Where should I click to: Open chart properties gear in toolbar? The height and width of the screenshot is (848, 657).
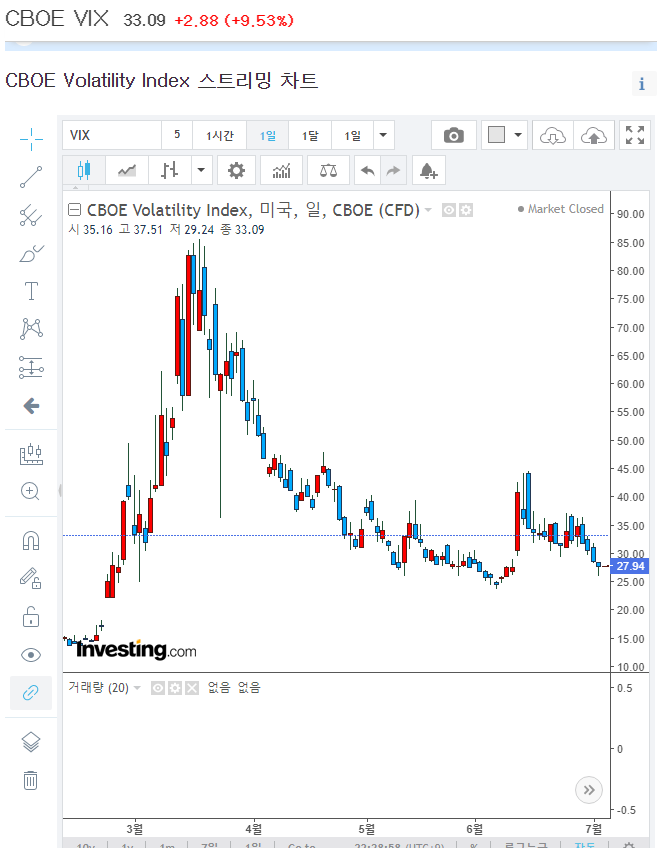tap(236, 170)
